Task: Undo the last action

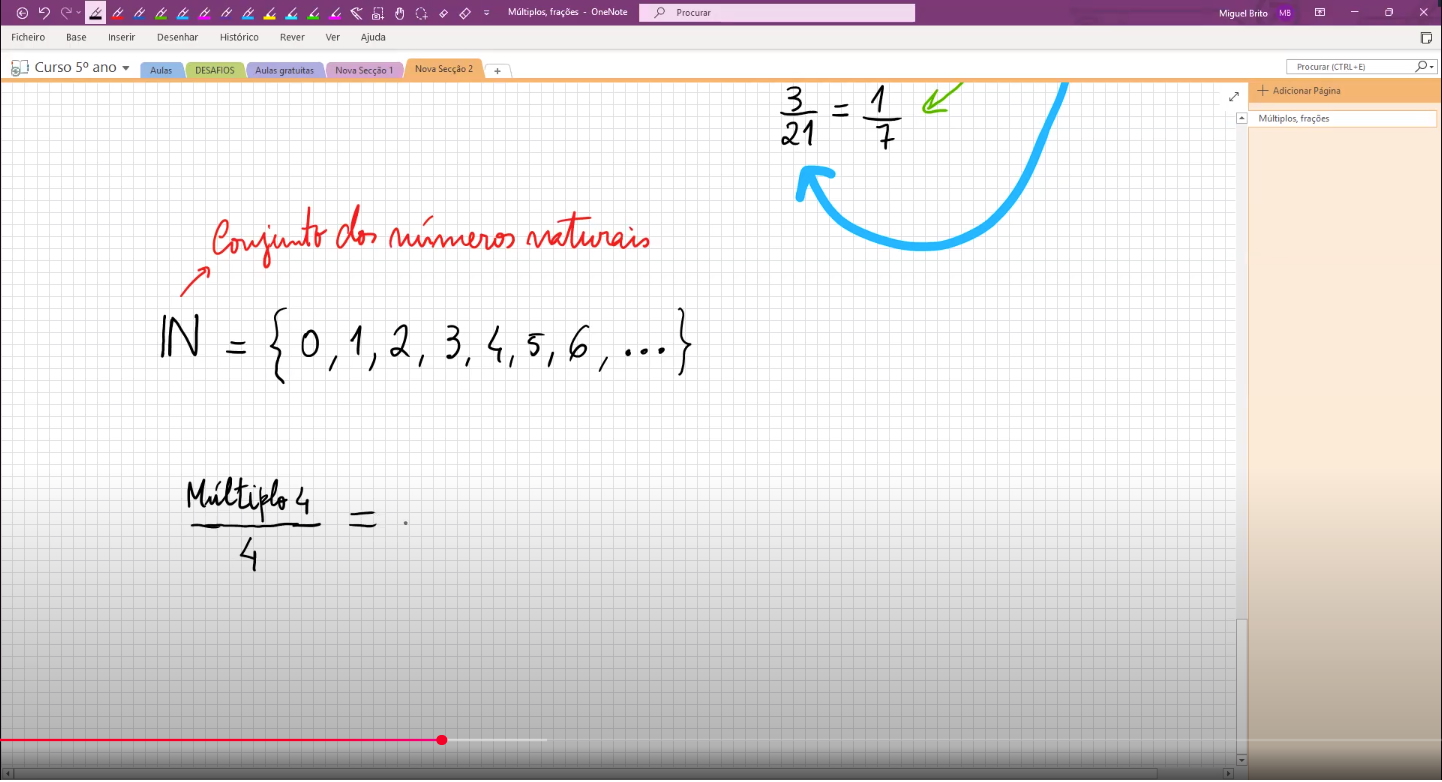Action: coord(44,13)
